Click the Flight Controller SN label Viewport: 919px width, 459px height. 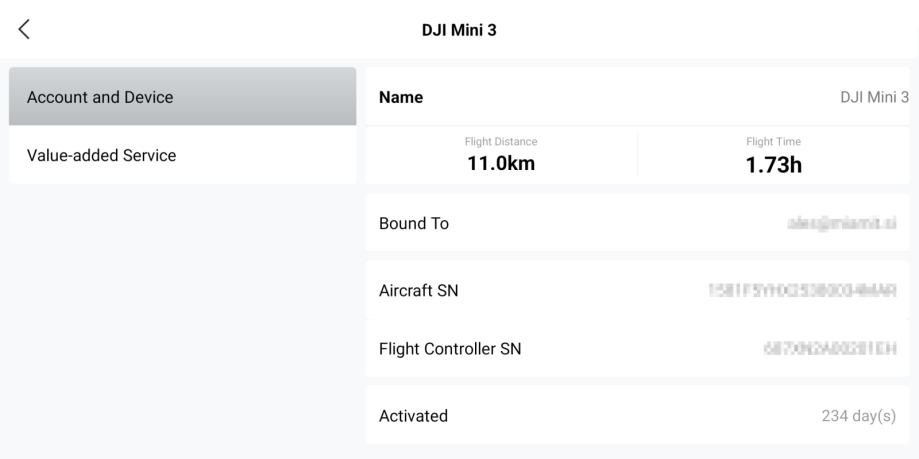[x=450, y=349]
